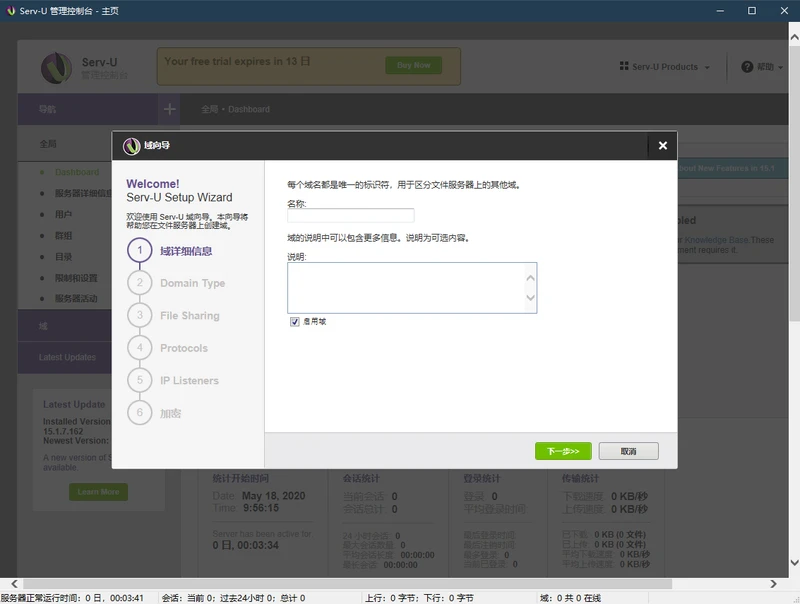Open the Serv-U Products dropdown

click(x=665, y=67)
